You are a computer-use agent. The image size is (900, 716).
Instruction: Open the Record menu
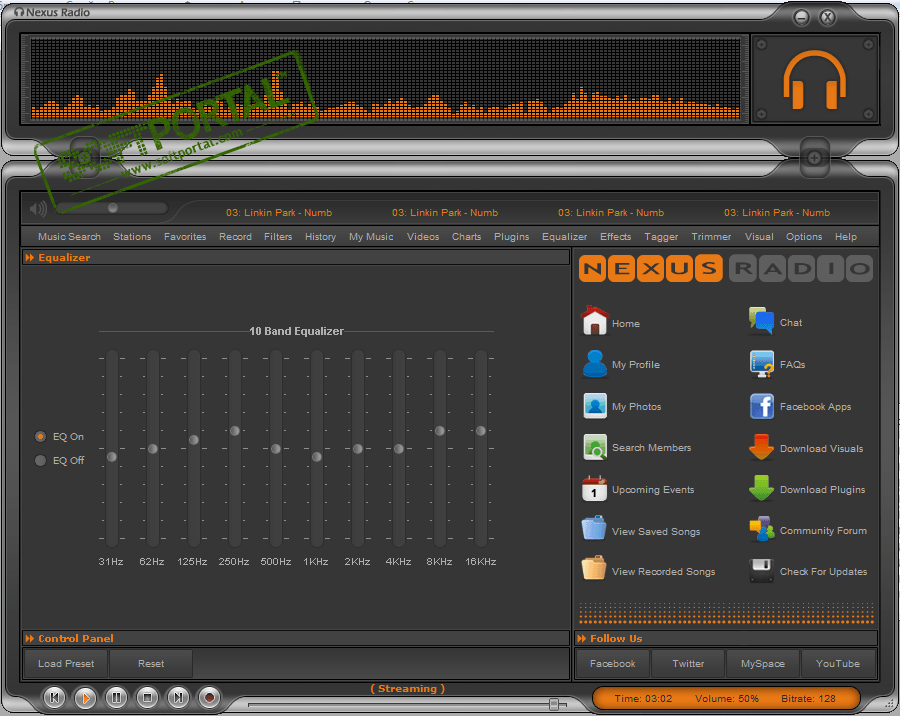coord(235,237)
